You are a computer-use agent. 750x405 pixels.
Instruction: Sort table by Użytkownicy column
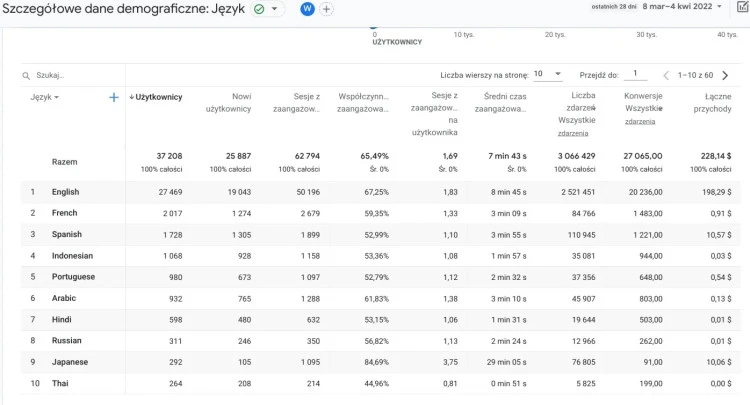tap(158, 97)
